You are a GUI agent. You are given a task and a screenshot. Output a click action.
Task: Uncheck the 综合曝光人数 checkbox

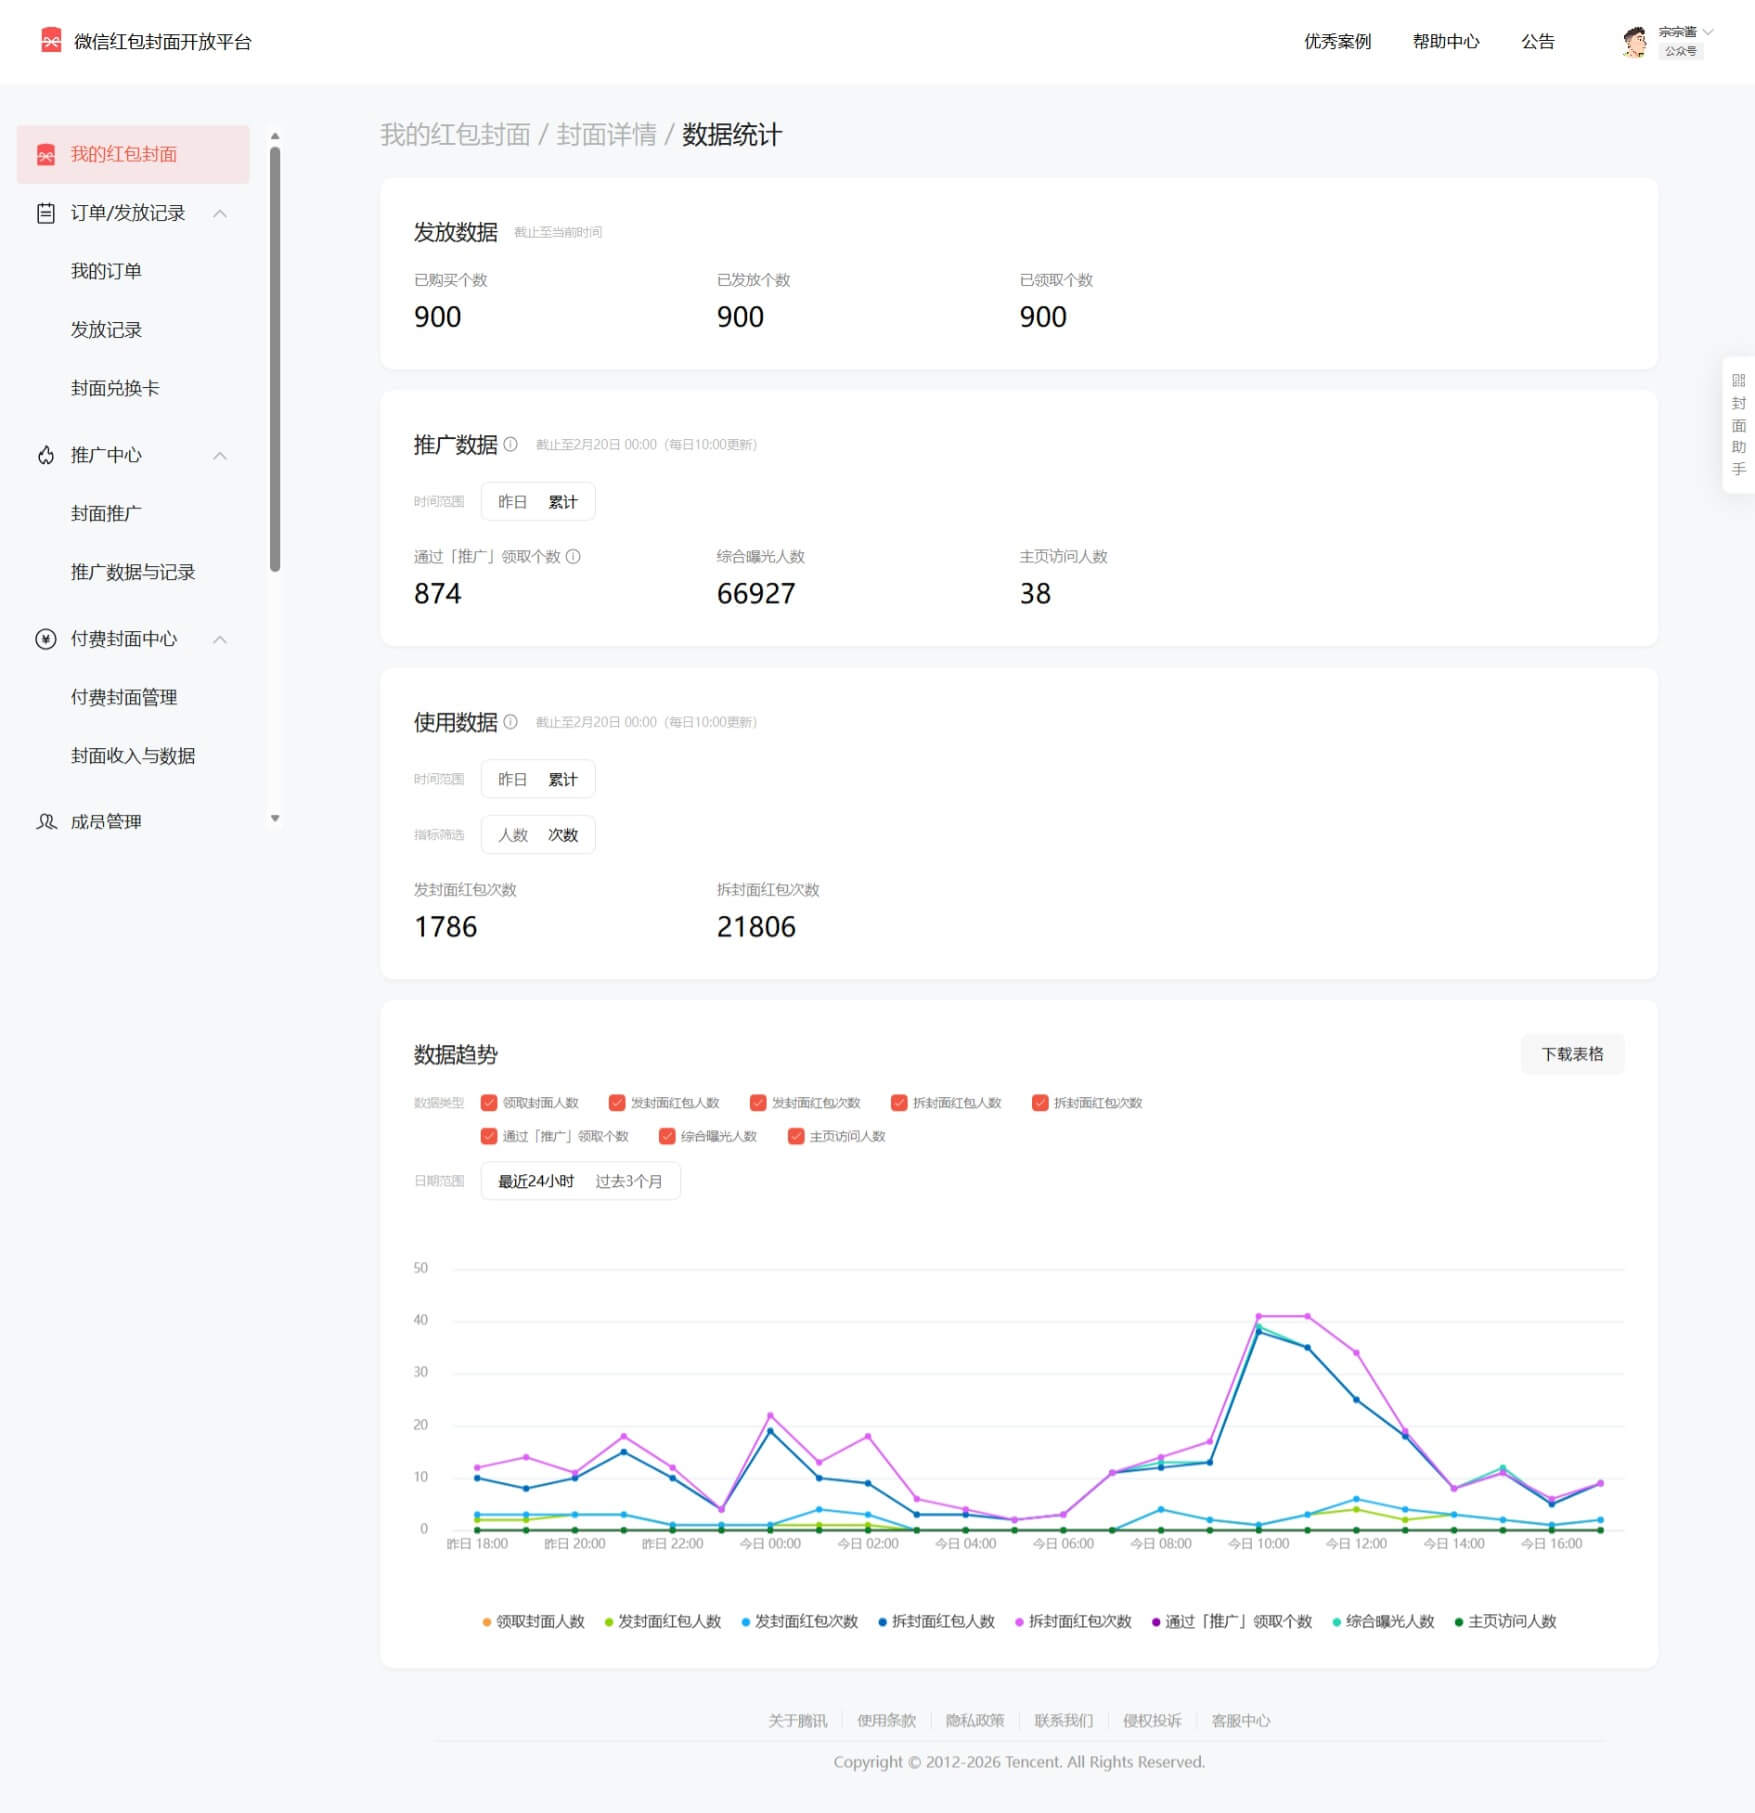click(667, 1137)
